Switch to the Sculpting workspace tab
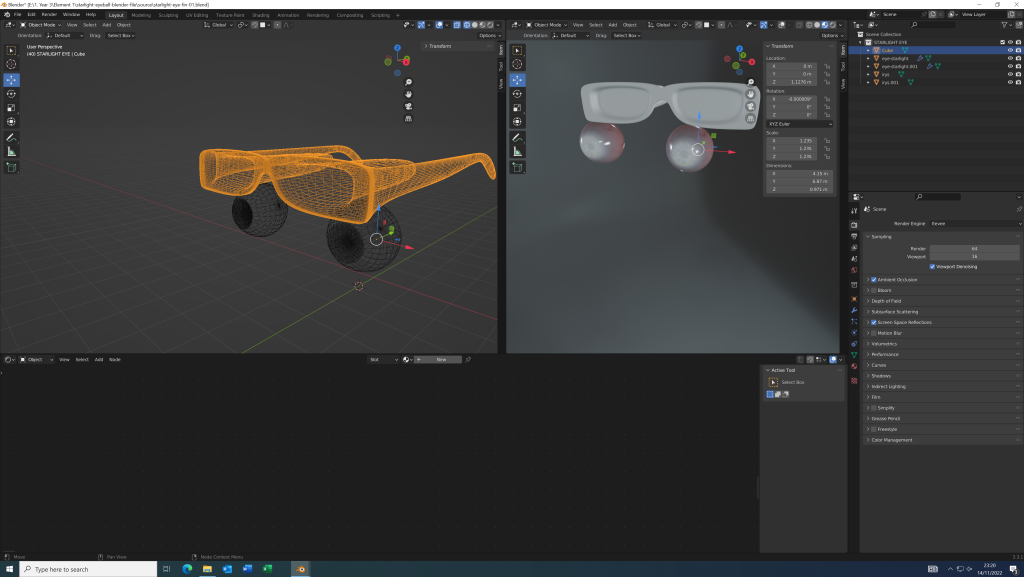1024x577 pixels. tap(169, 15)
